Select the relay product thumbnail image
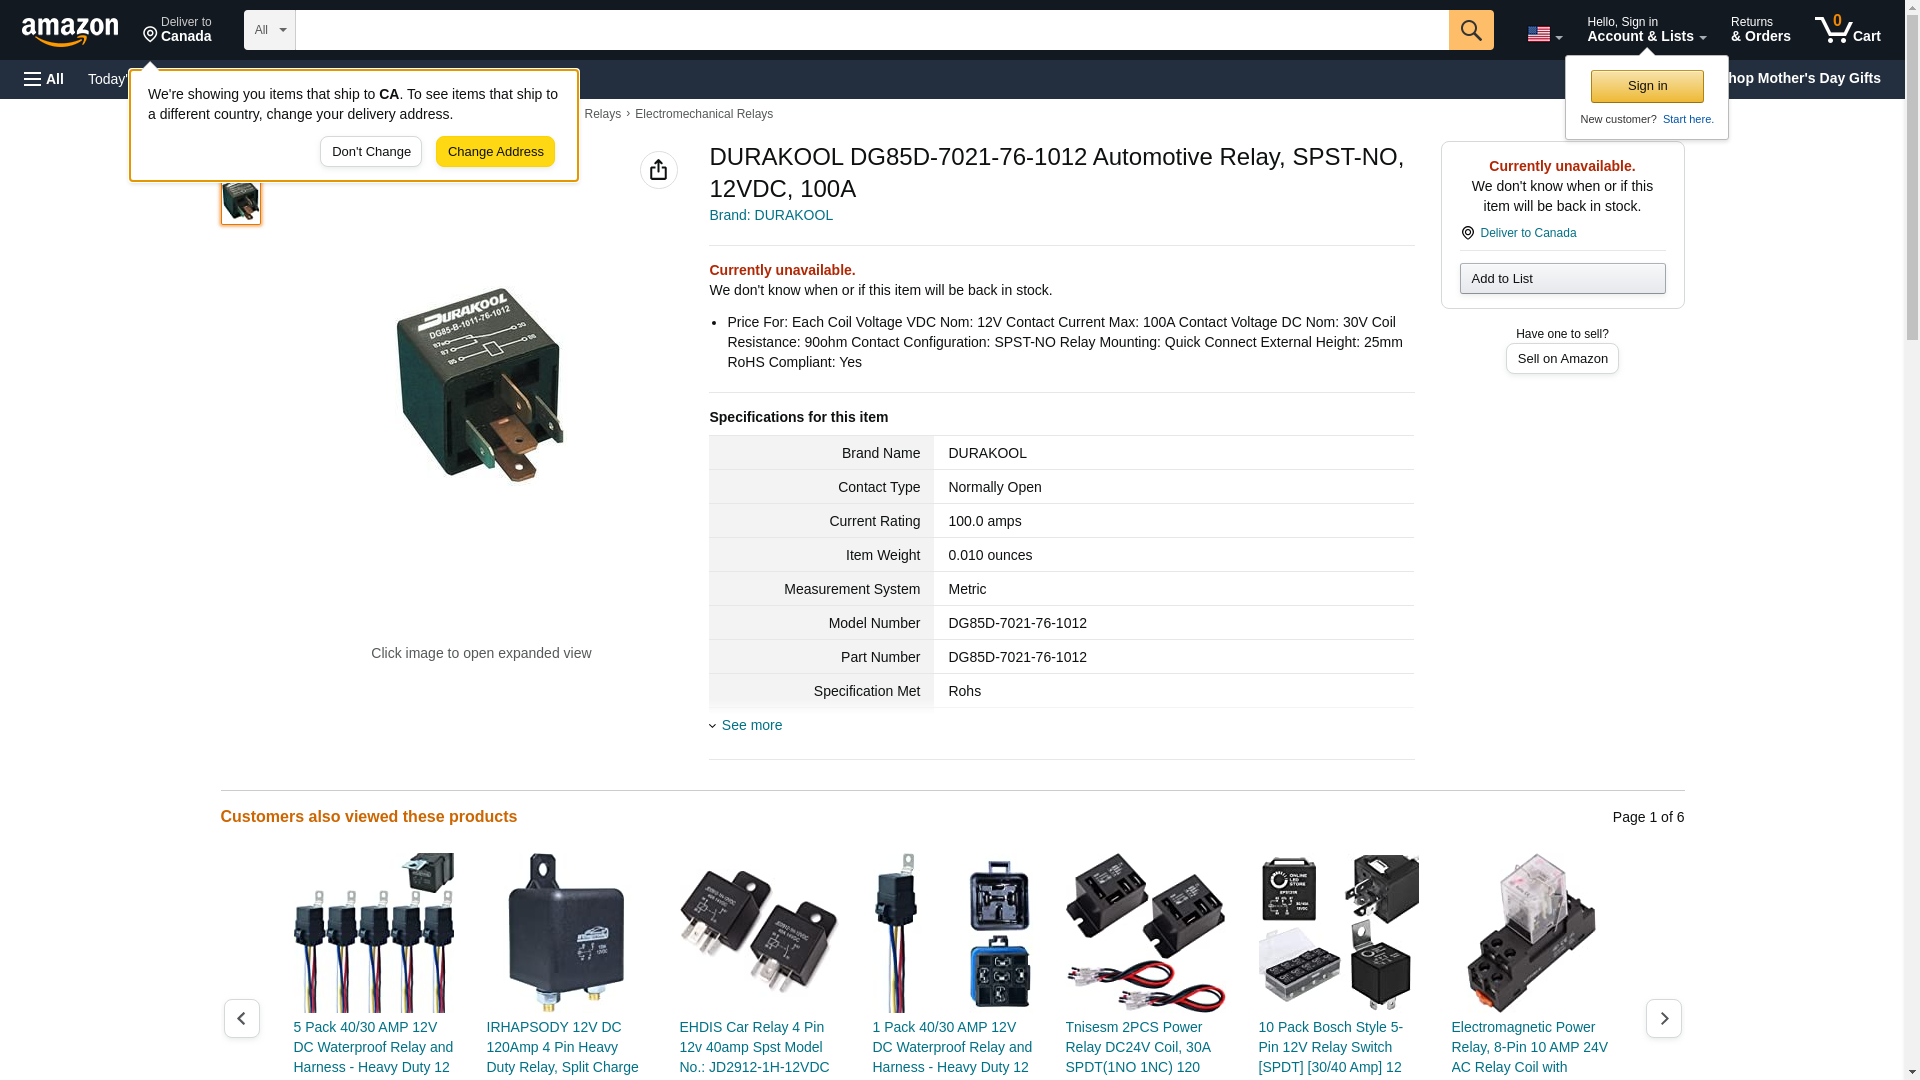1920x1080 pixels. pos(241,202)
